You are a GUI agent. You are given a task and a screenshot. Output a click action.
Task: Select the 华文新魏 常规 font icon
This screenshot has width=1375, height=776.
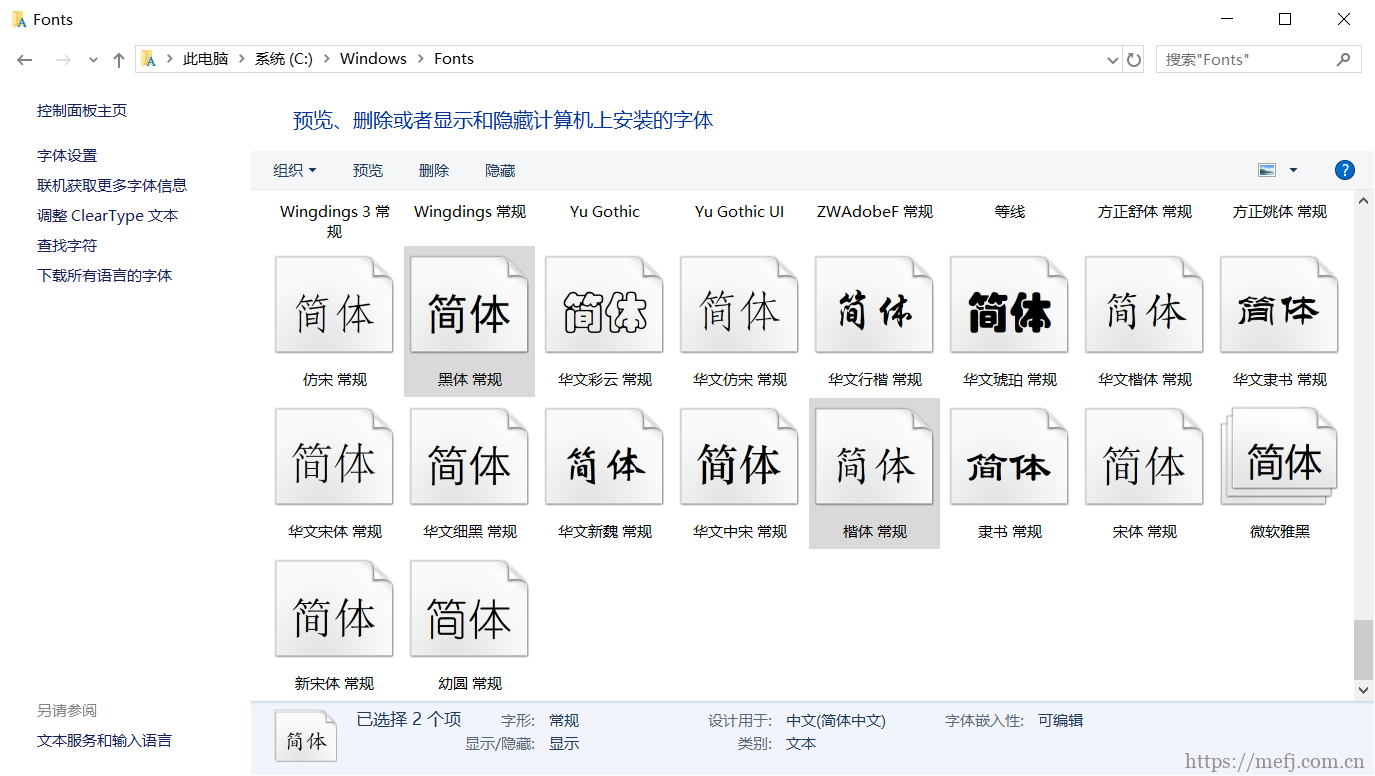click(x=604, y=457)
